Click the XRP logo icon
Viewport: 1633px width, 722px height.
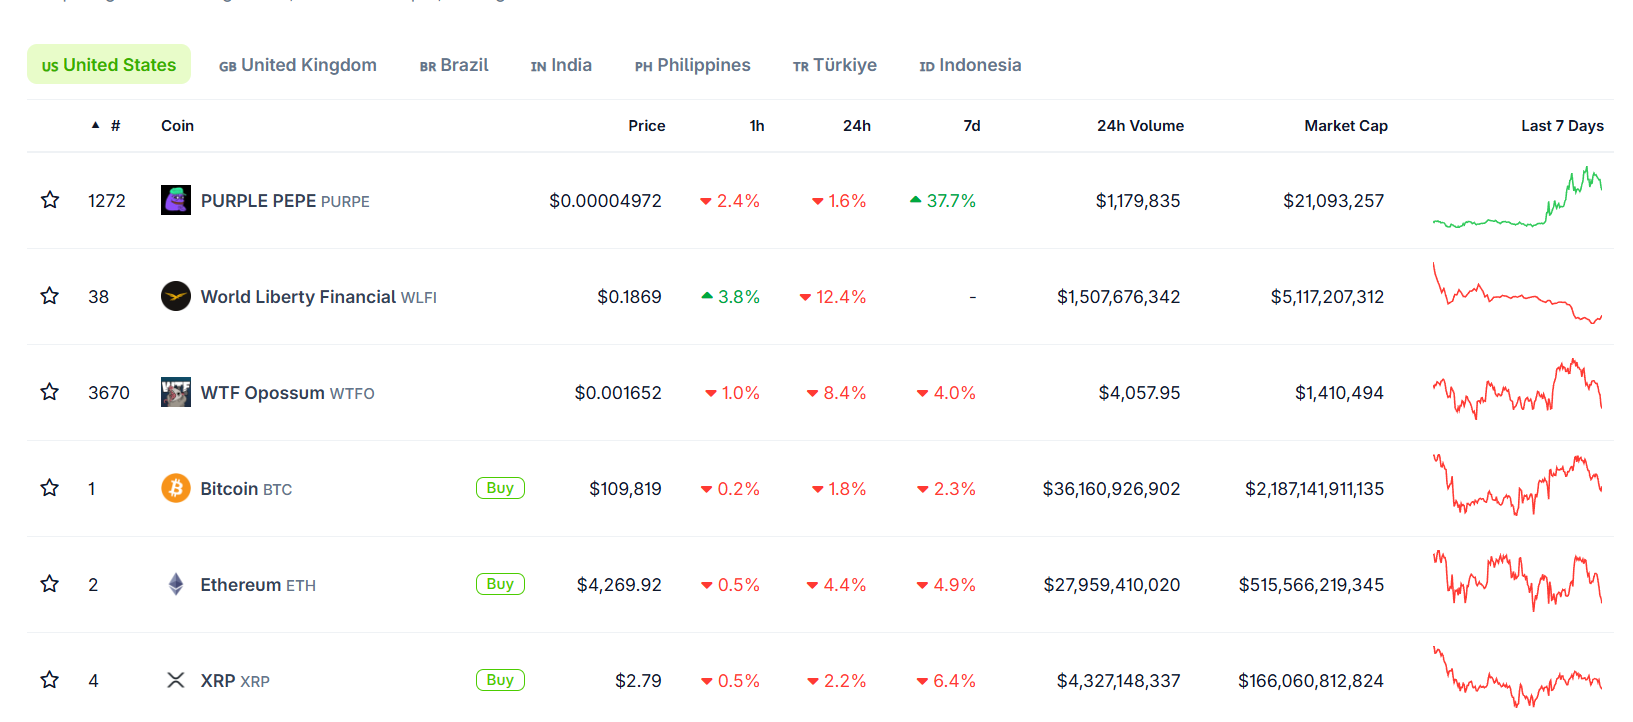[x=176, y=680]
